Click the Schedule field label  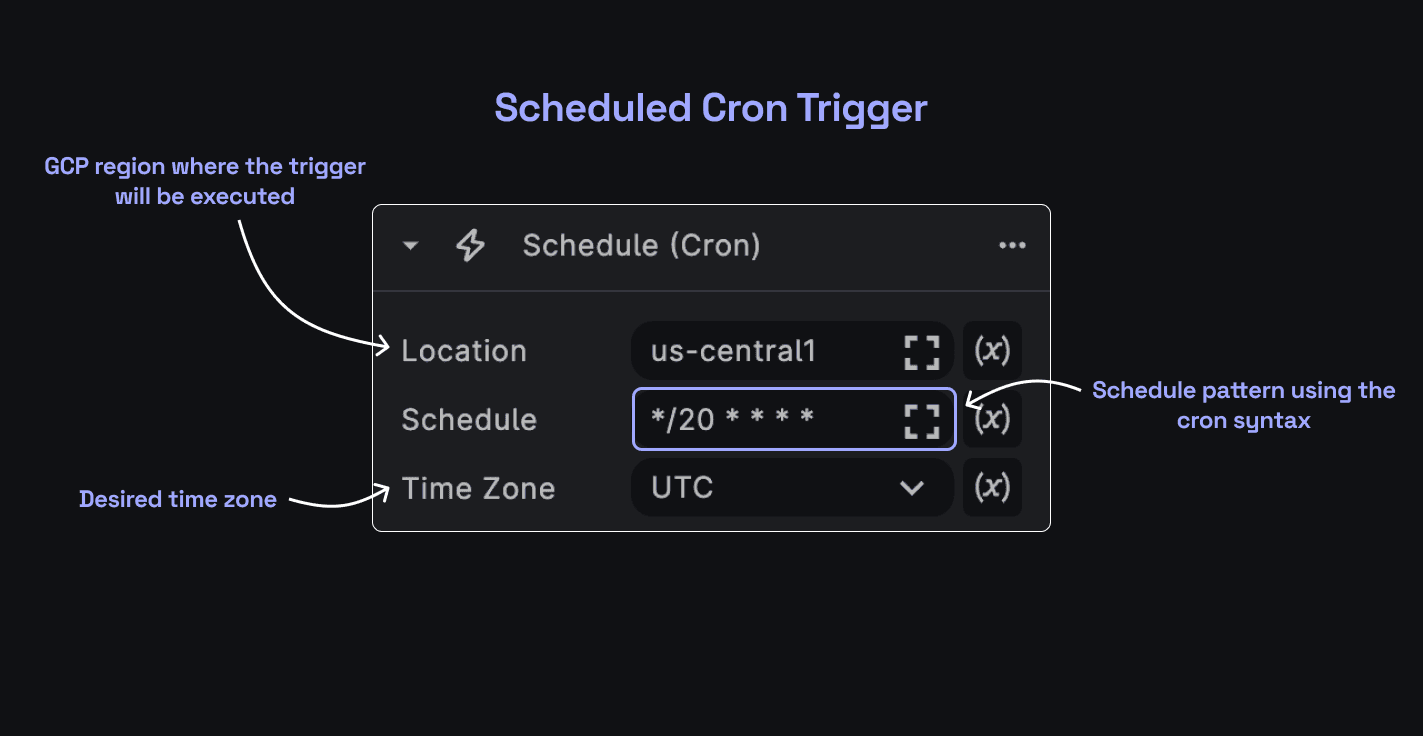pos(469,420)
